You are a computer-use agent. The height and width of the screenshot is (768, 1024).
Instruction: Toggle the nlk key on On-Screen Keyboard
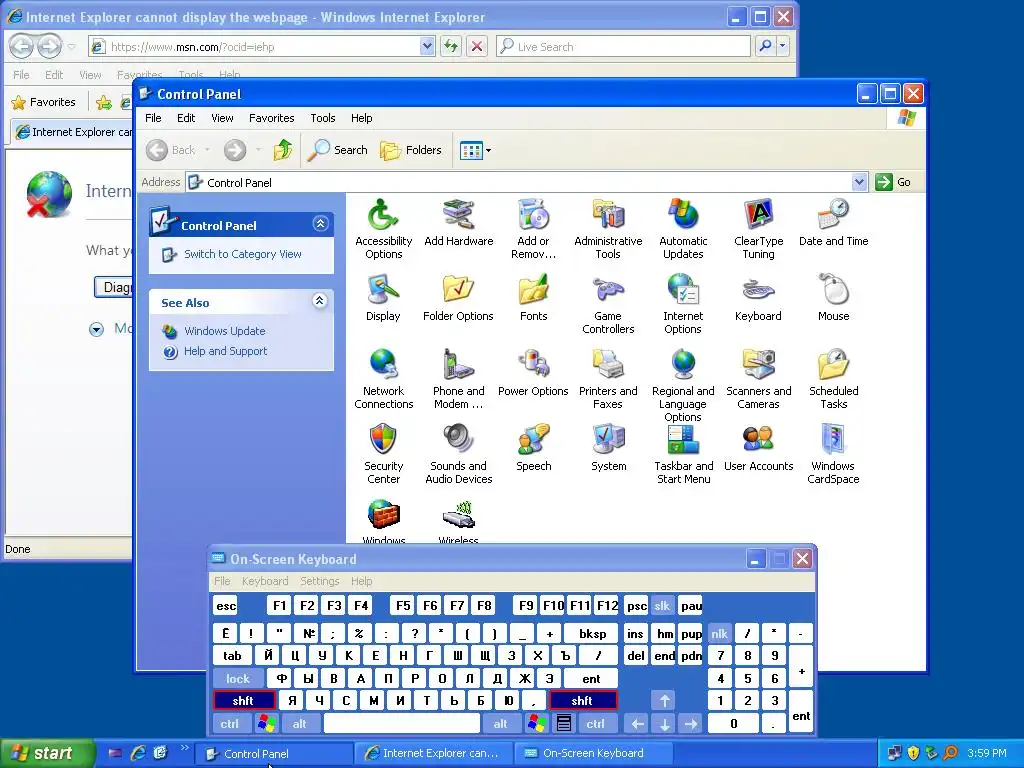(719, 633)
